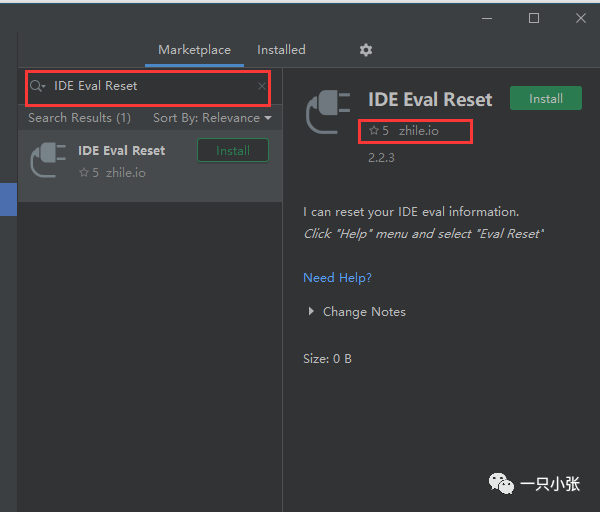Minimize the plugins window
The height and width of the screenshot is (512, 600).
click(x=487, y=18)
